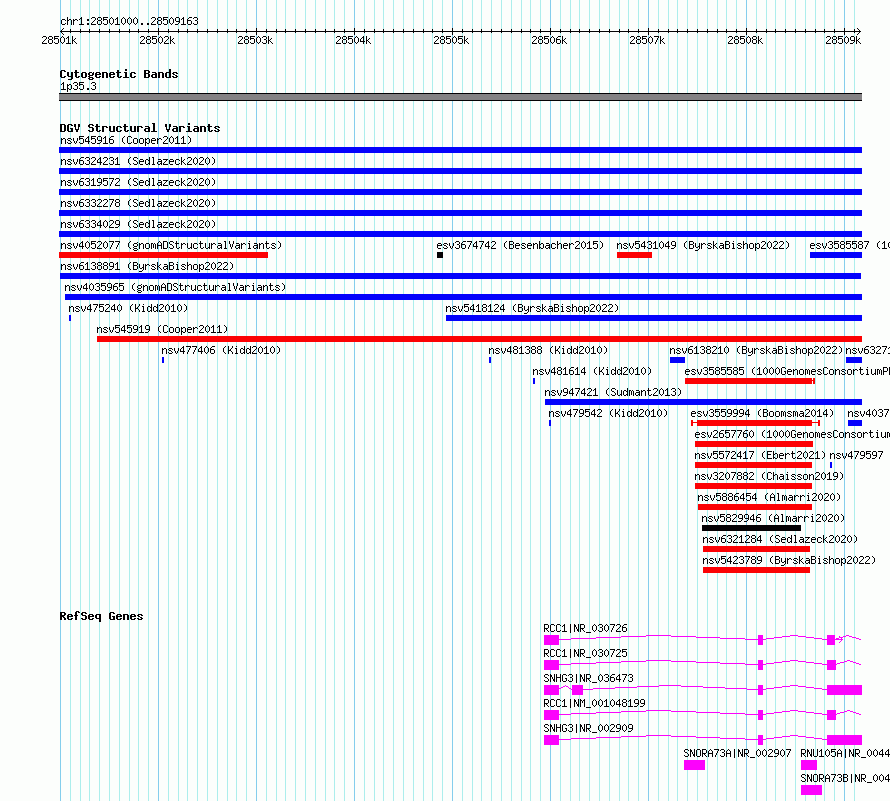This screenshot has width=890, height=801.
Task: Select the 1p35.3 cytoband bar
Action: point(460,97)
